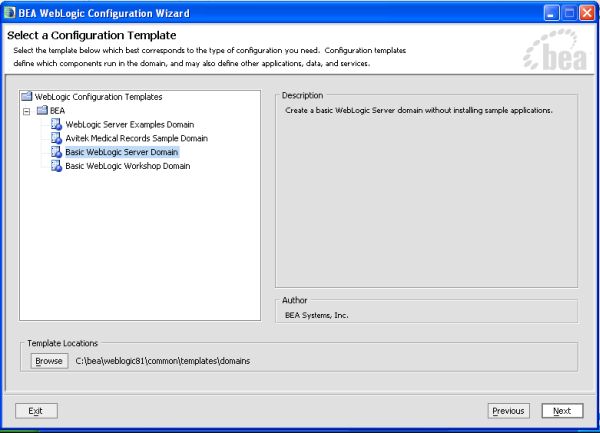Go back with the Previous button
The height and width of the screenshot is (433, 600).
coord(508,411)
